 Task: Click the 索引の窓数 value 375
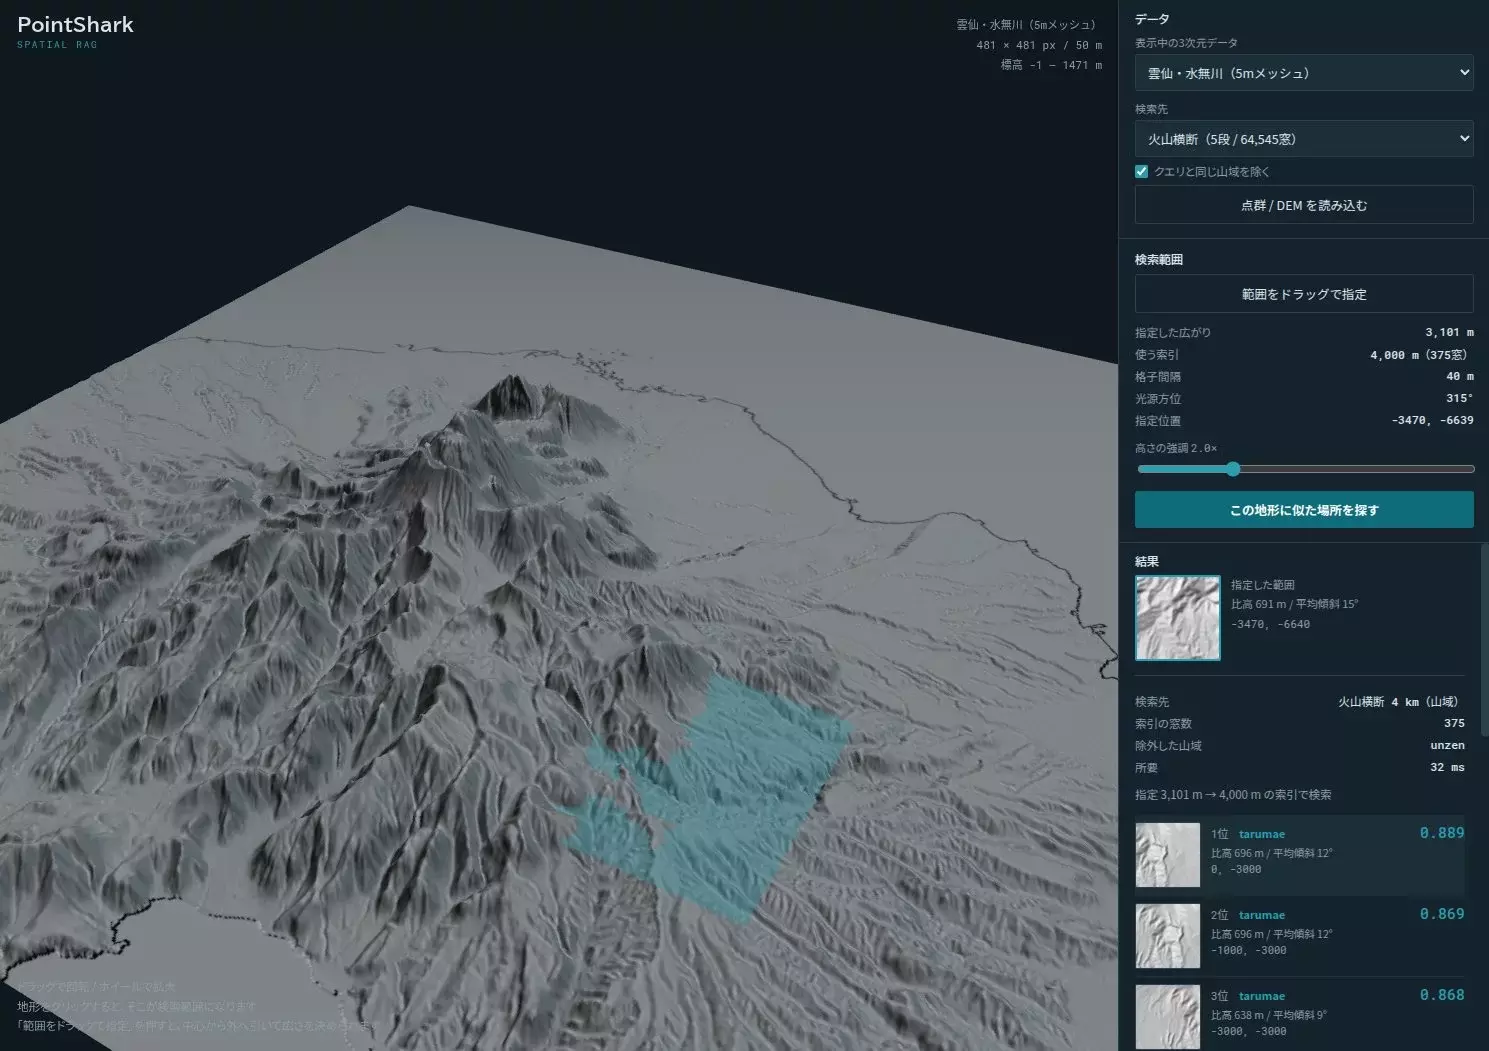pos(1454,724)
